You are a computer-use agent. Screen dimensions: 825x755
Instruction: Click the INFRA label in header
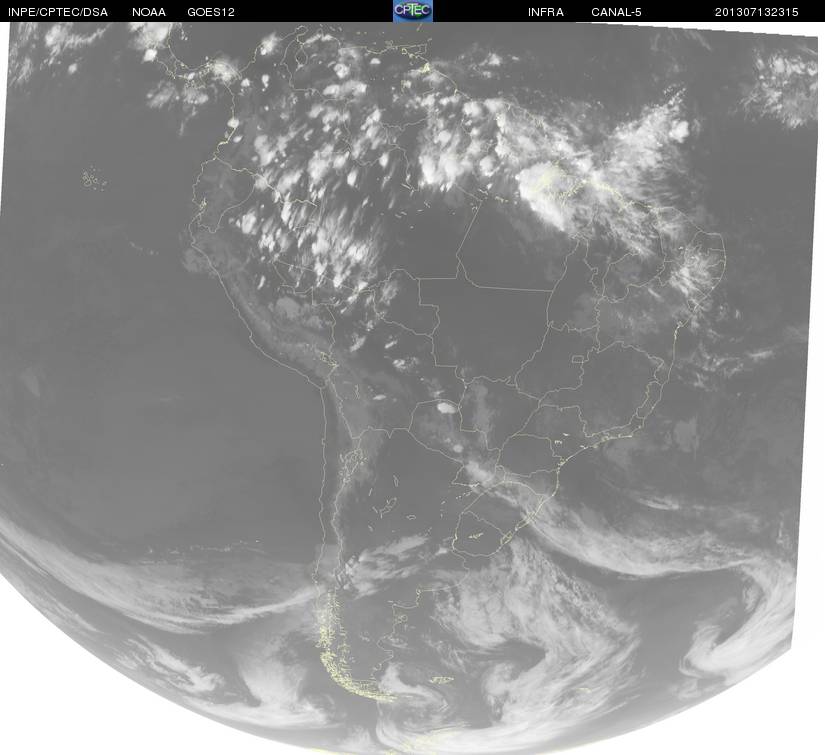[x=546, y=12]
